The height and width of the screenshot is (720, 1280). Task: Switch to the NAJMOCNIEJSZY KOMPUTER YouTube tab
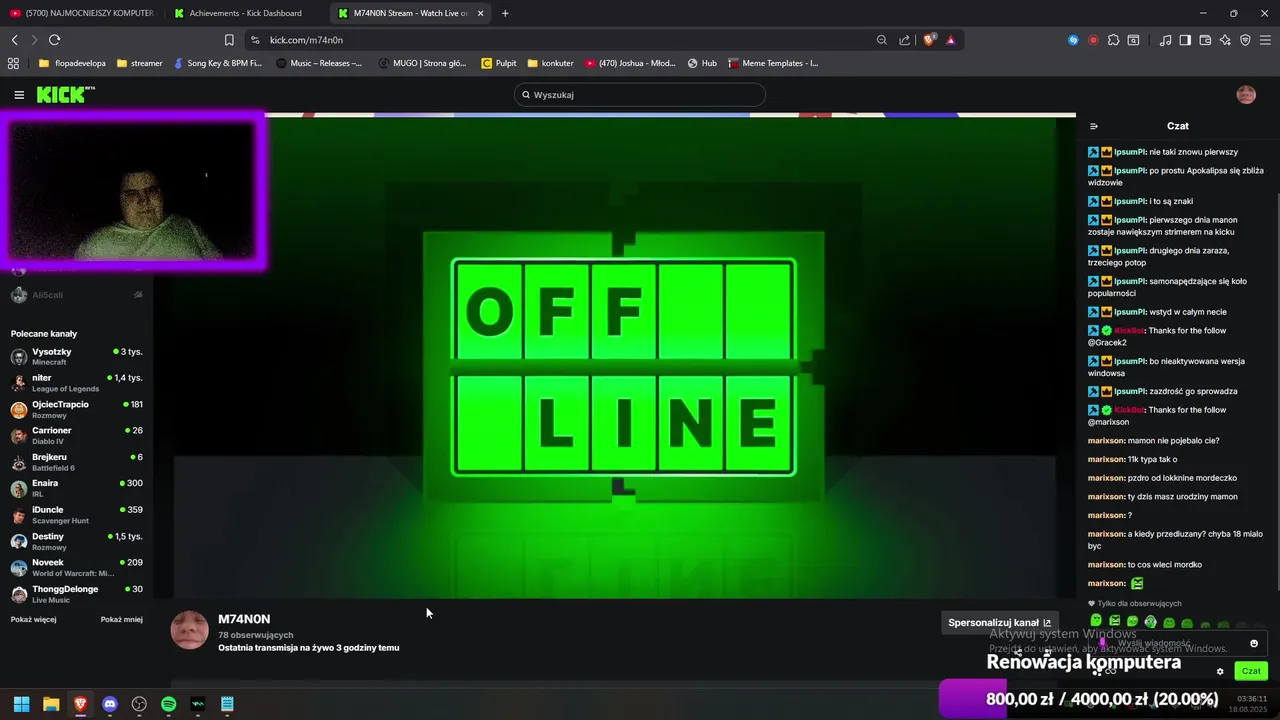tap(82, 13)
